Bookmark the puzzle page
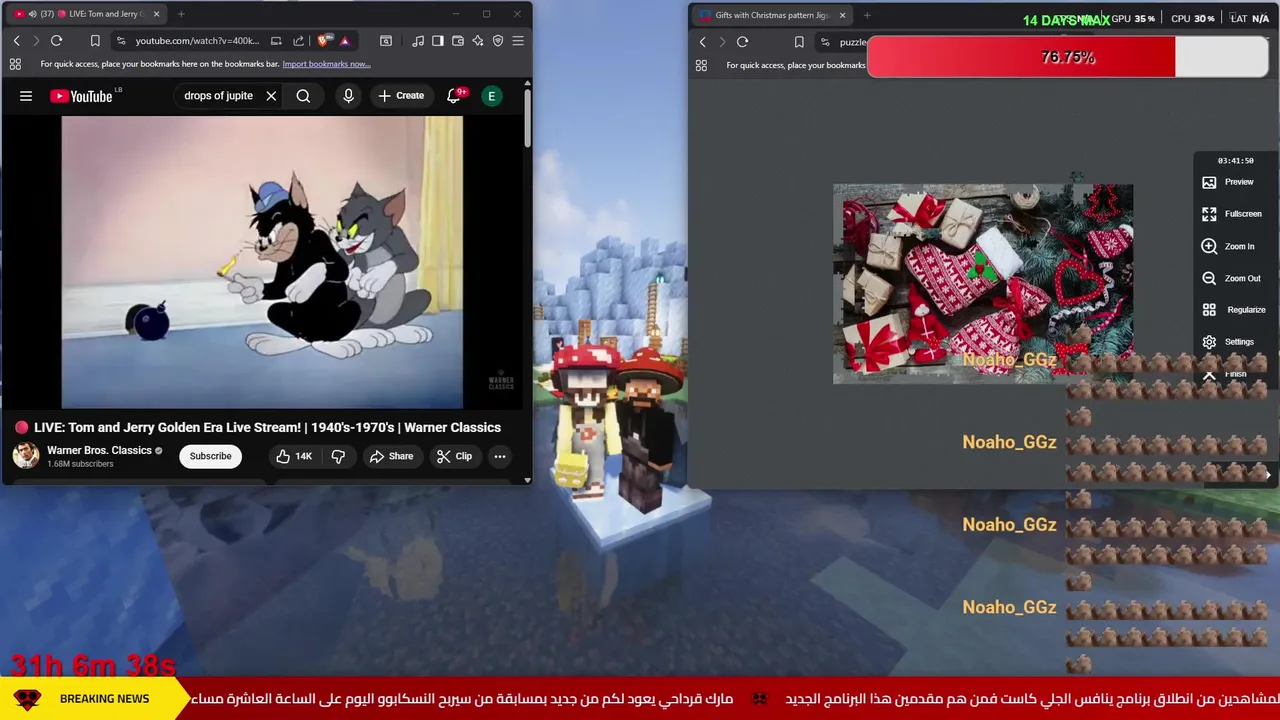This screenshot has width=1280, height=720. [799, 42]
